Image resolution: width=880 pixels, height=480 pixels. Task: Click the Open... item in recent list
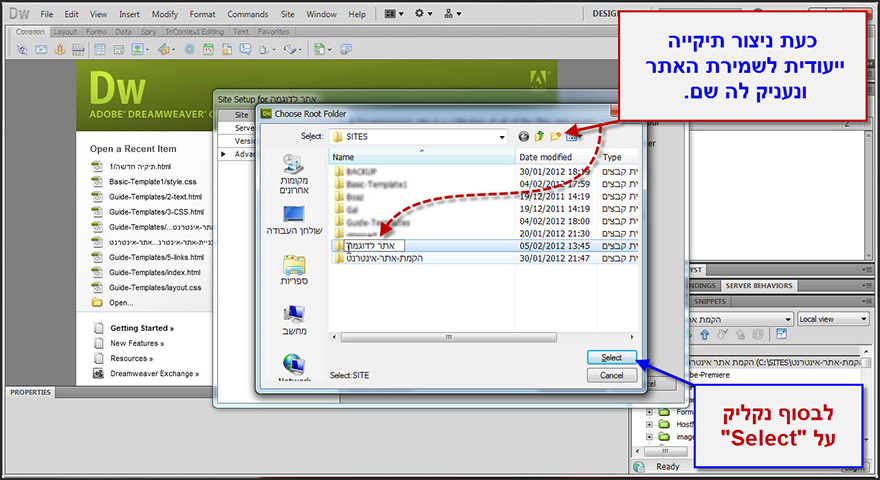tap(121, 303)
